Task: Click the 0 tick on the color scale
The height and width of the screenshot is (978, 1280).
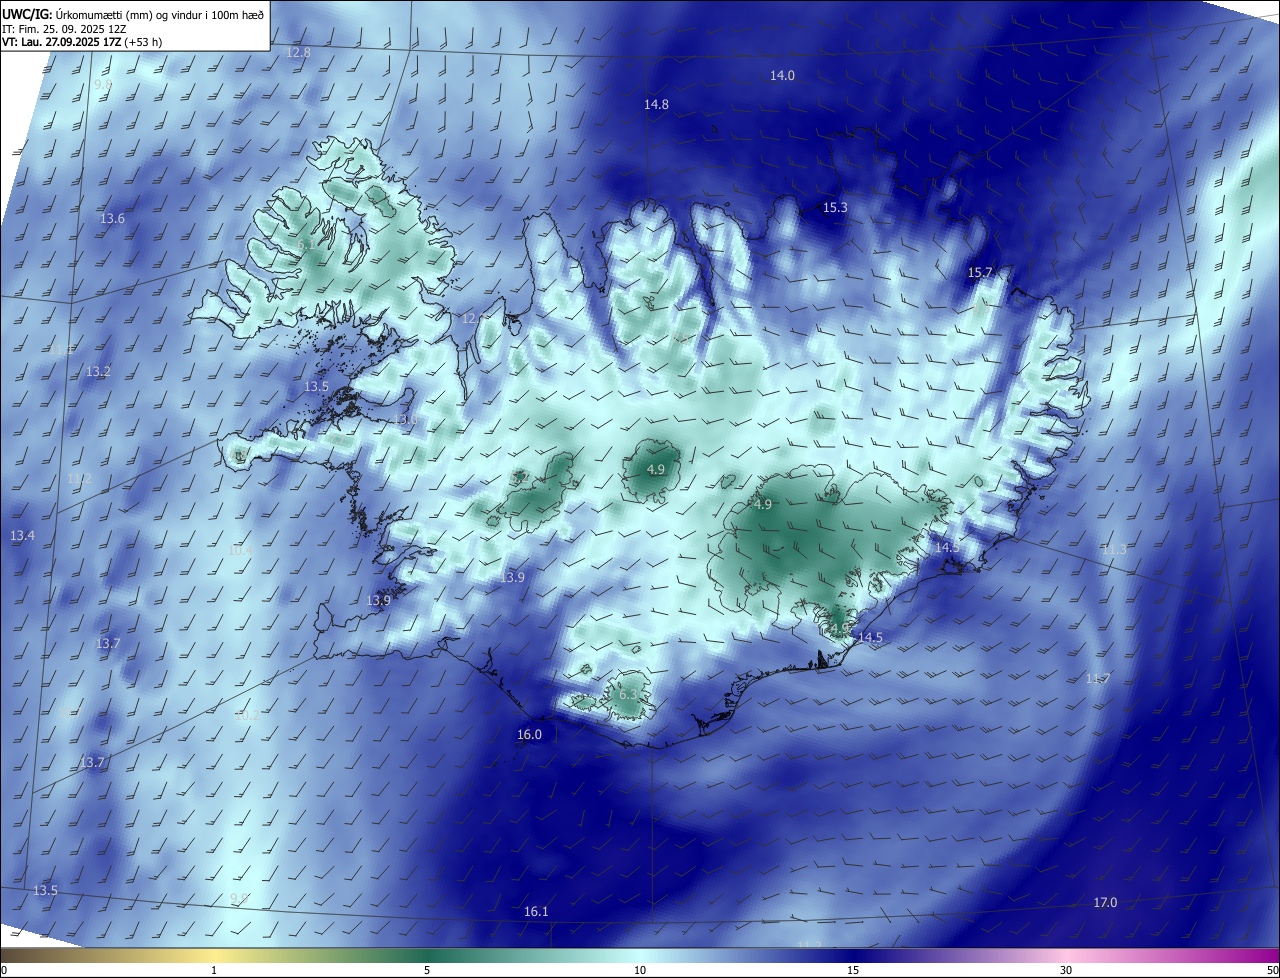Action: tap(3, 970)
